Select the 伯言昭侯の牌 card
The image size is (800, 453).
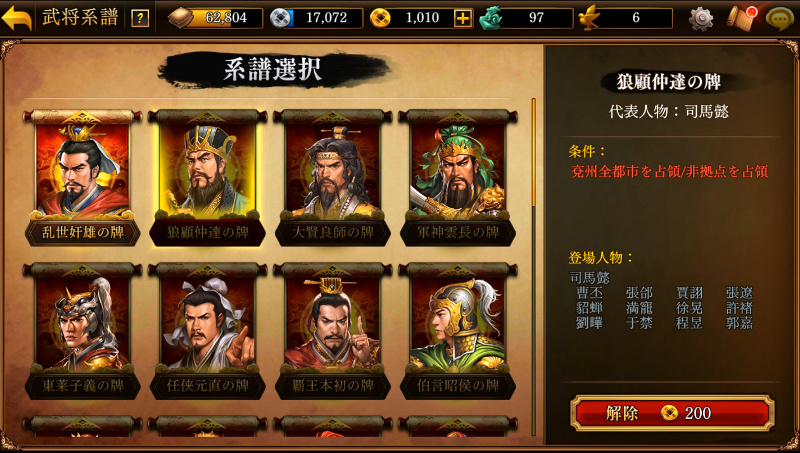tap(458, 331)
